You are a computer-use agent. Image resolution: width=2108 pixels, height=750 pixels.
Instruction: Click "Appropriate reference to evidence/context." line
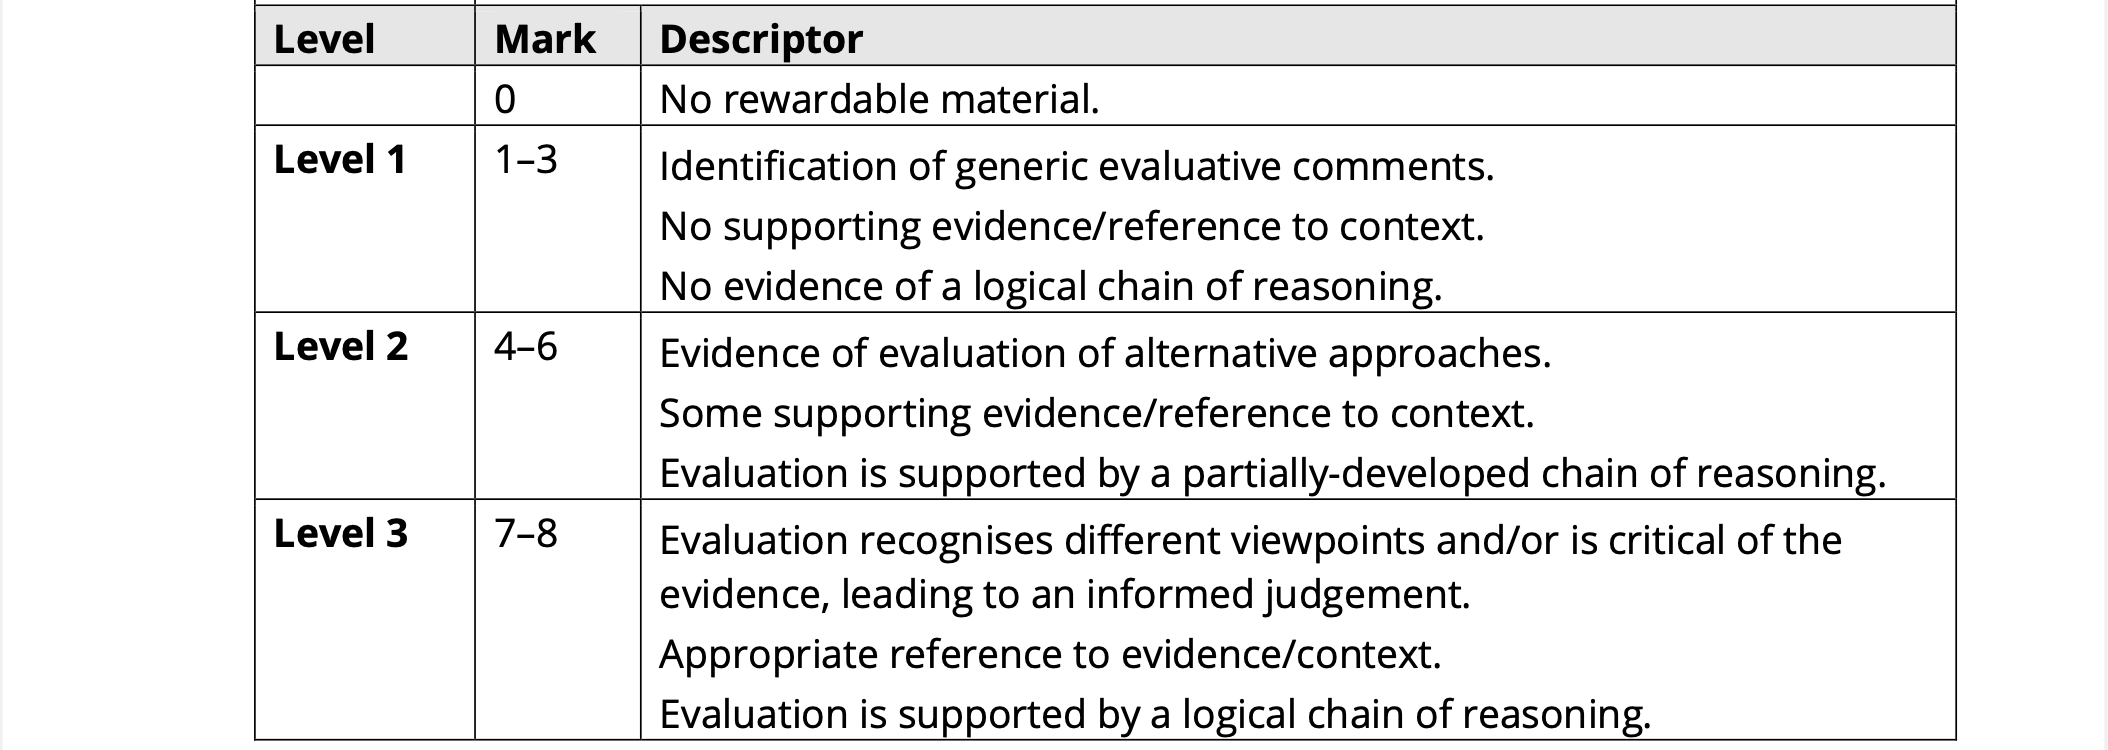[1050, 654]
